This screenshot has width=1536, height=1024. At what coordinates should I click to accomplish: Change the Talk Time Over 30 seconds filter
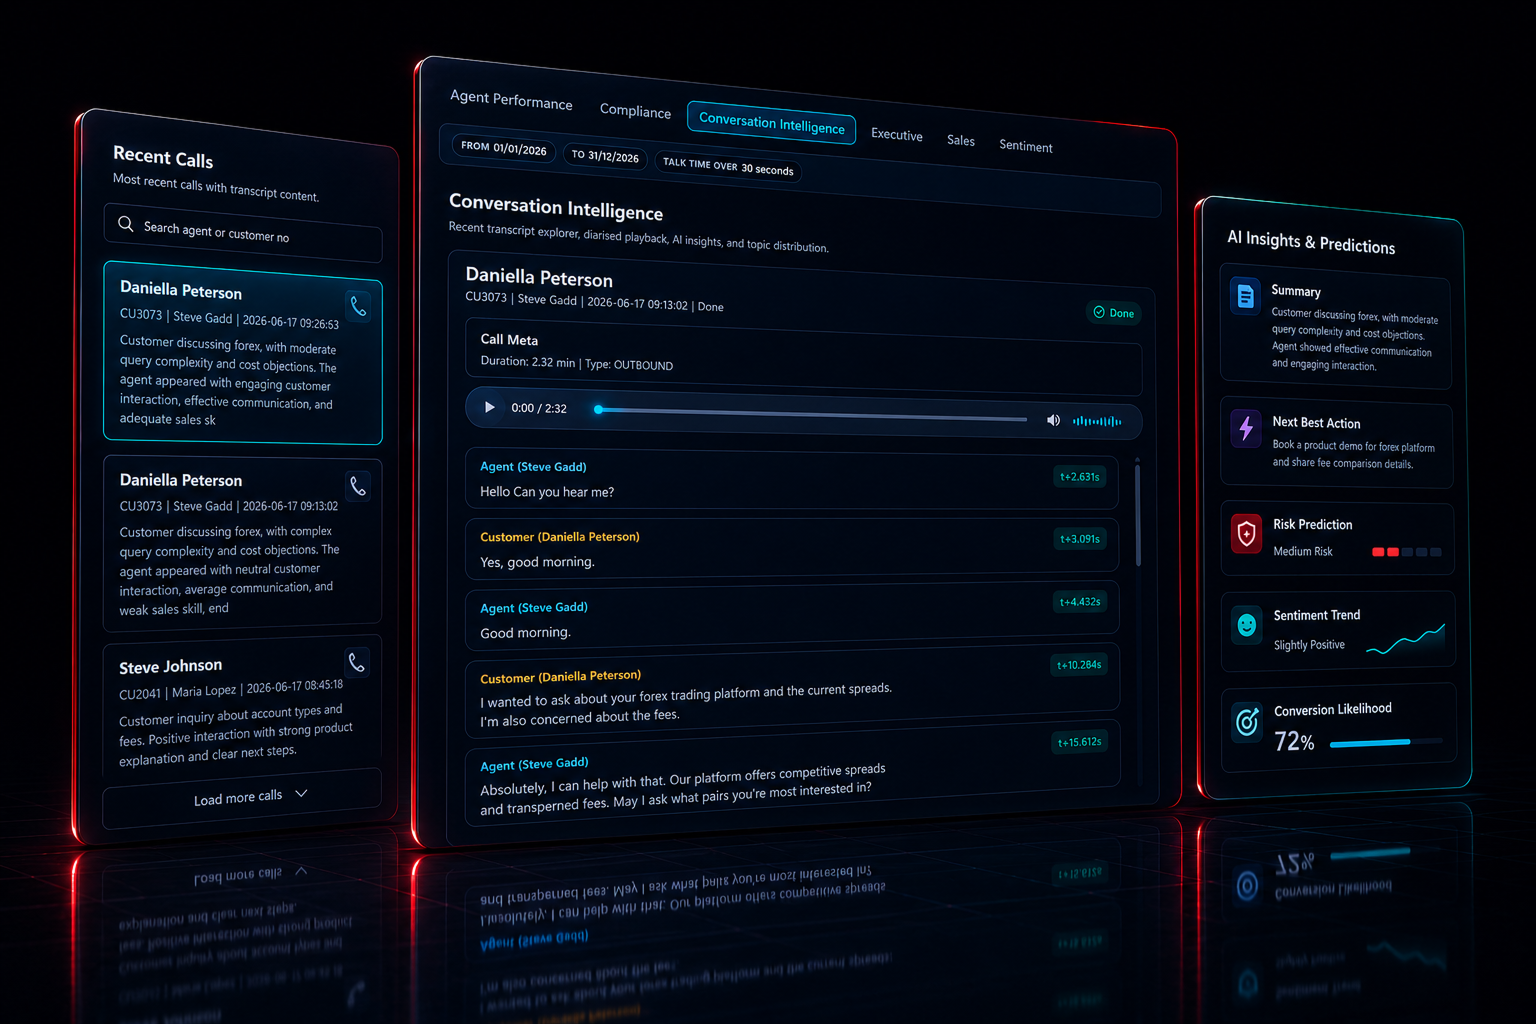(x=728, y=166)
